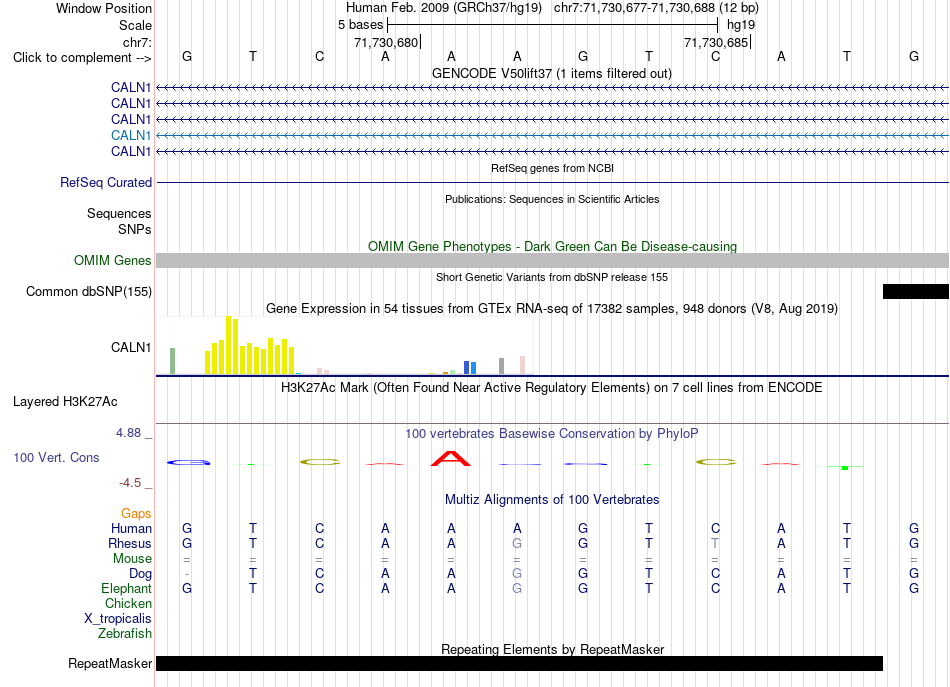Click the X_tropicalis species label
Image resolution: width=950 pixels, height=687 pixels.
(118, 619)
